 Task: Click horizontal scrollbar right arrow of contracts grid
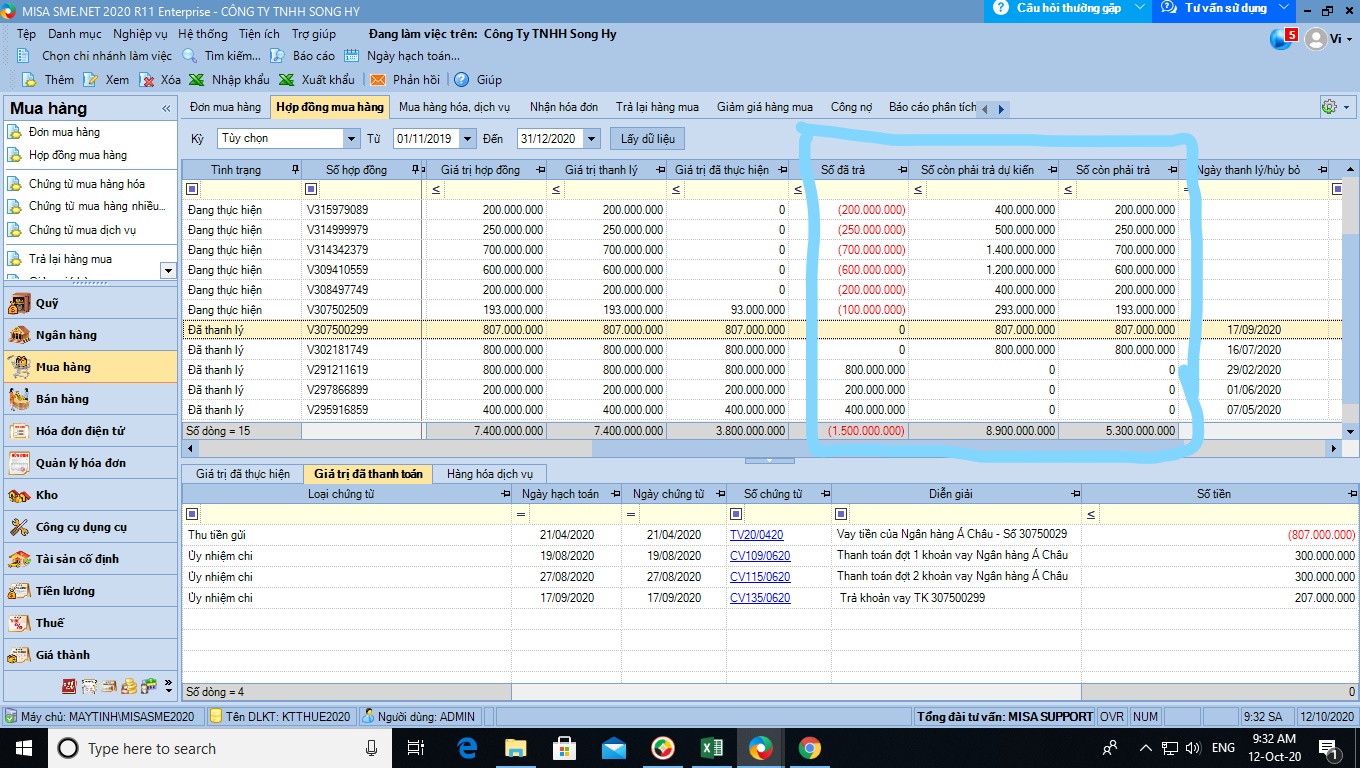1334,449
